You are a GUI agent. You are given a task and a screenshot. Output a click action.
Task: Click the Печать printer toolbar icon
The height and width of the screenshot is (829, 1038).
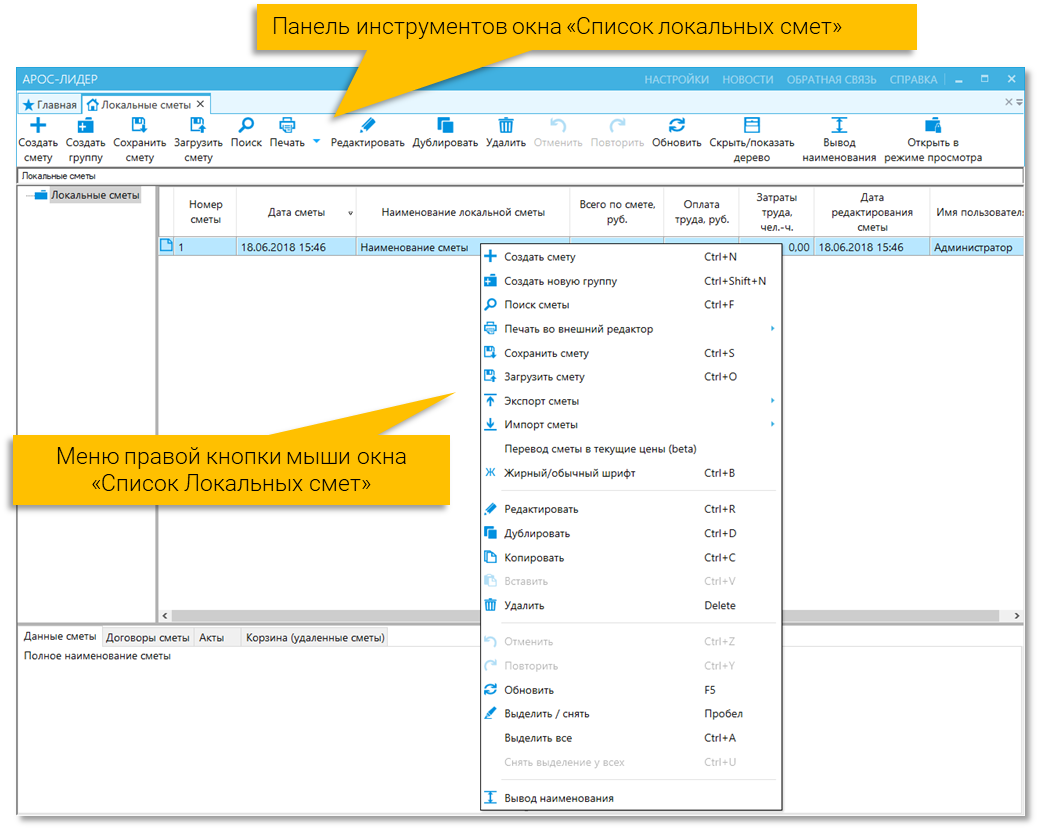coord(287,125)
